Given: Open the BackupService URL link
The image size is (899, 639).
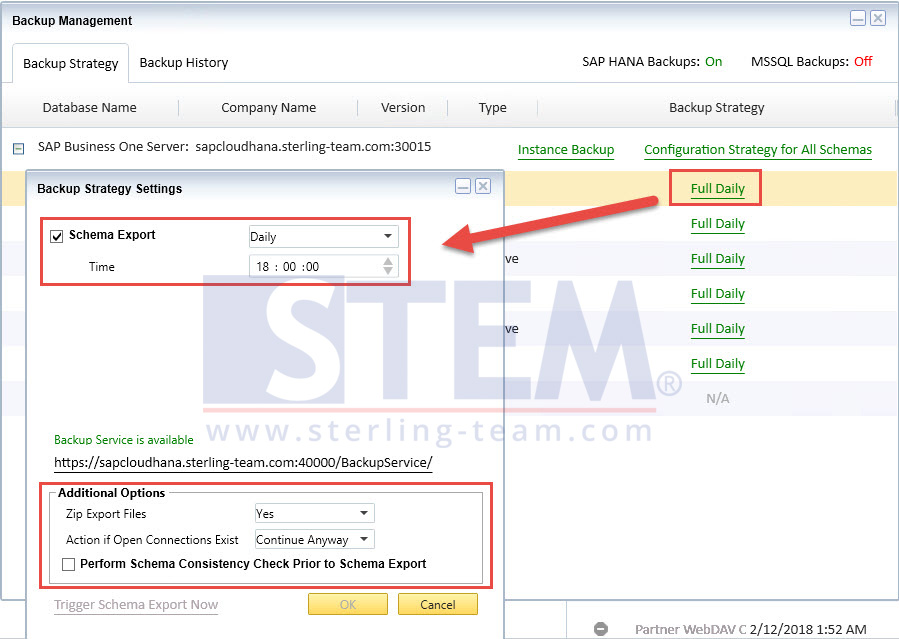Looking at the screenshot, I should (x=243, y=462).
